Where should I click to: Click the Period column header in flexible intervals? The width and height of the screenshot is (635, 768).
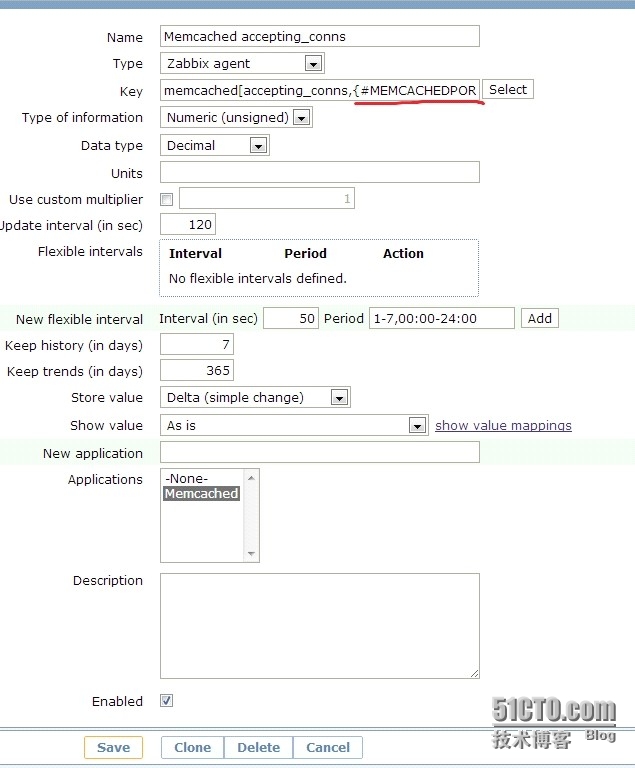tap(305, 253)
